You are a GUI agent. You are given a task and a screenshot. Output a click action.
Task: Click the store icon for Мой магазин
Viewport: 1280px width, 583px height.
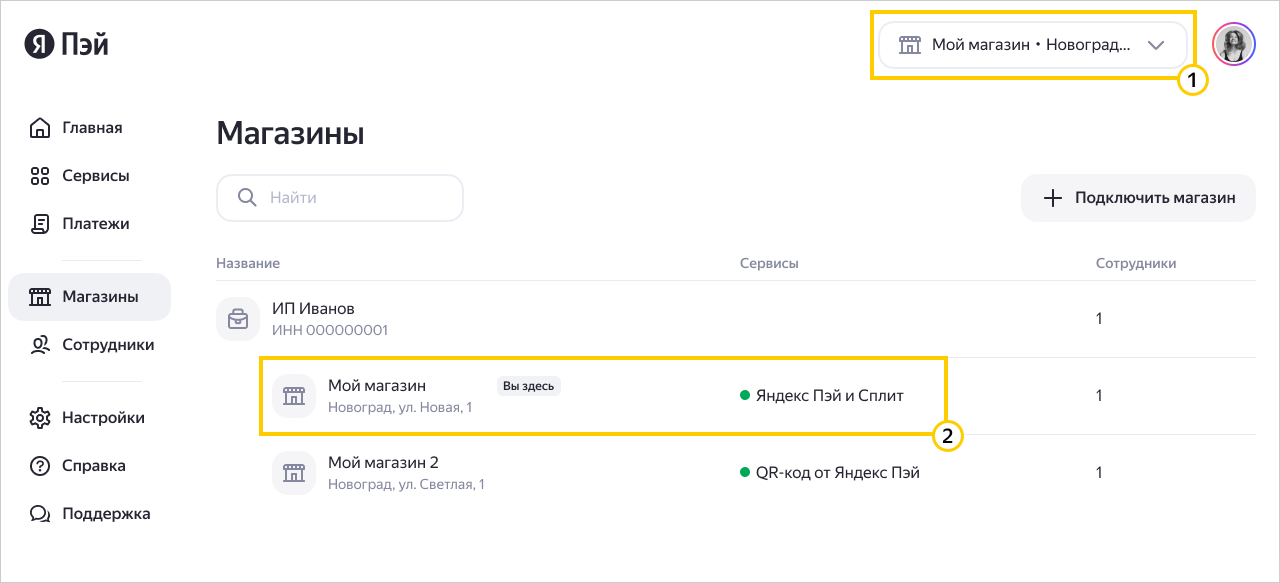click(293, 396)
